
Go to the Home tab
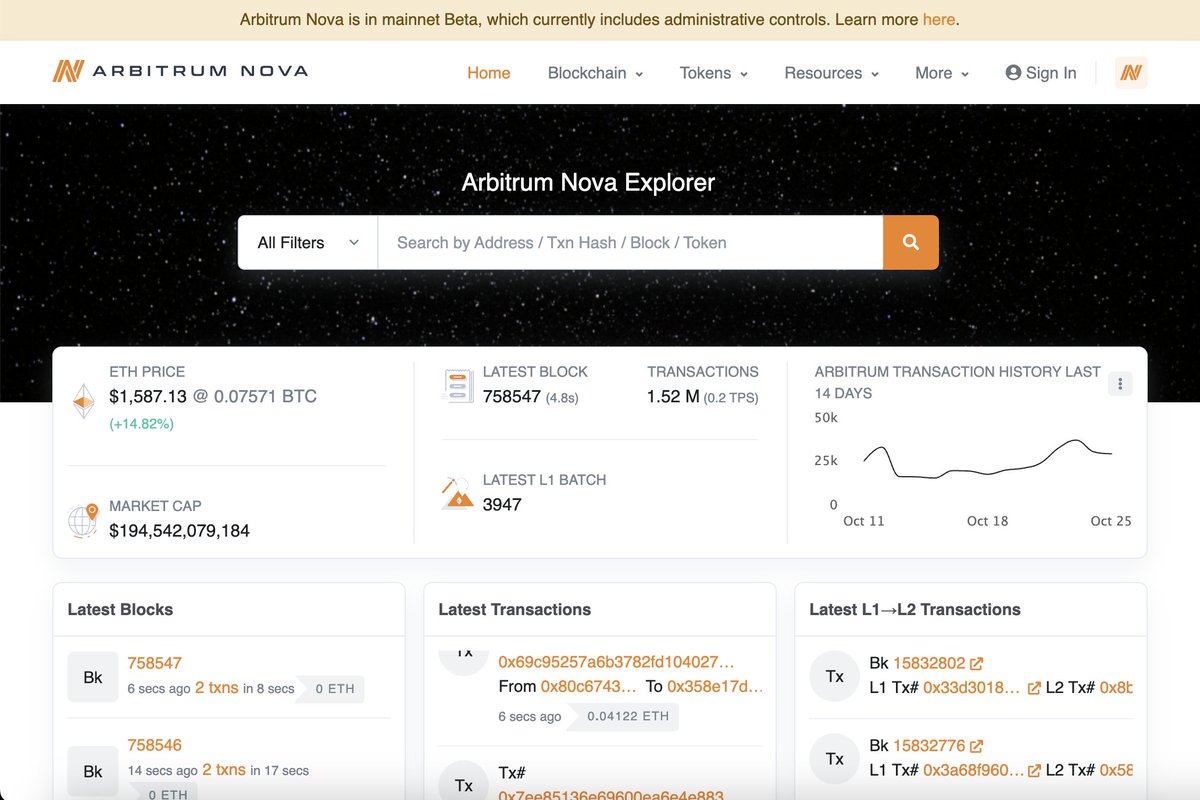489,73
